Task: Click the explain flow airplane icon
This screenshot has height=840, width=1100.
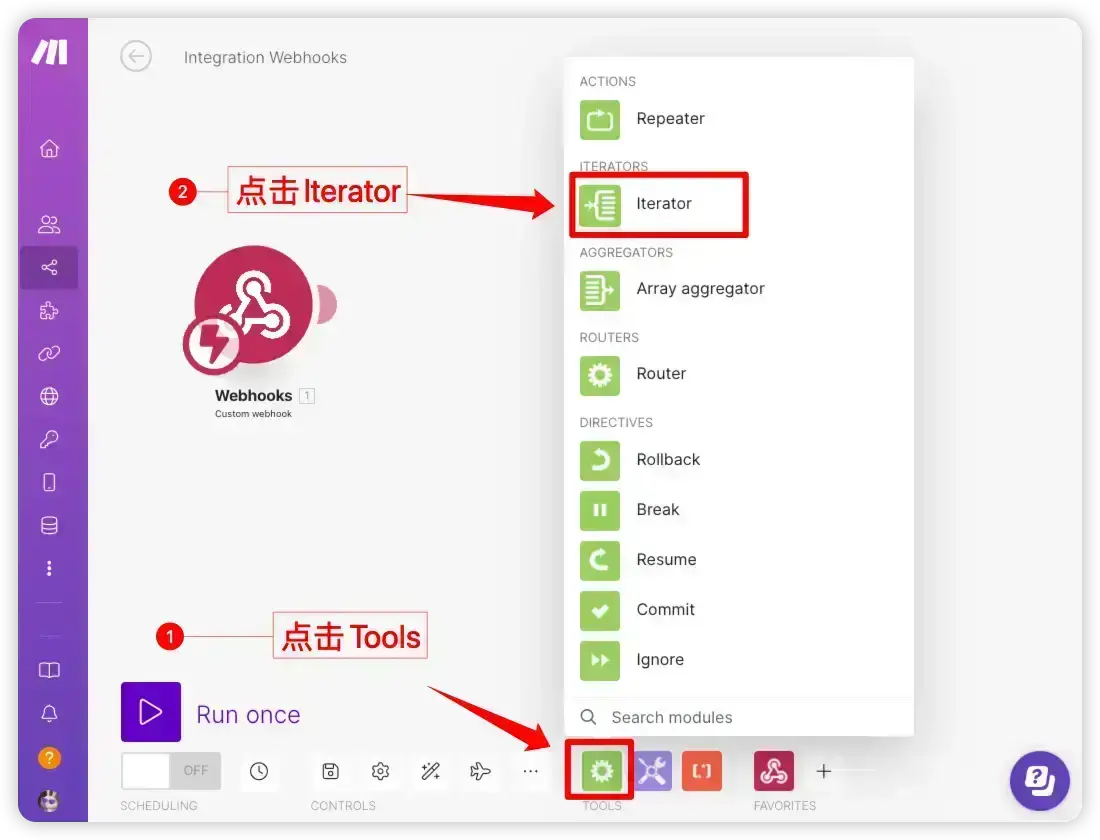Action: point(480,771)
